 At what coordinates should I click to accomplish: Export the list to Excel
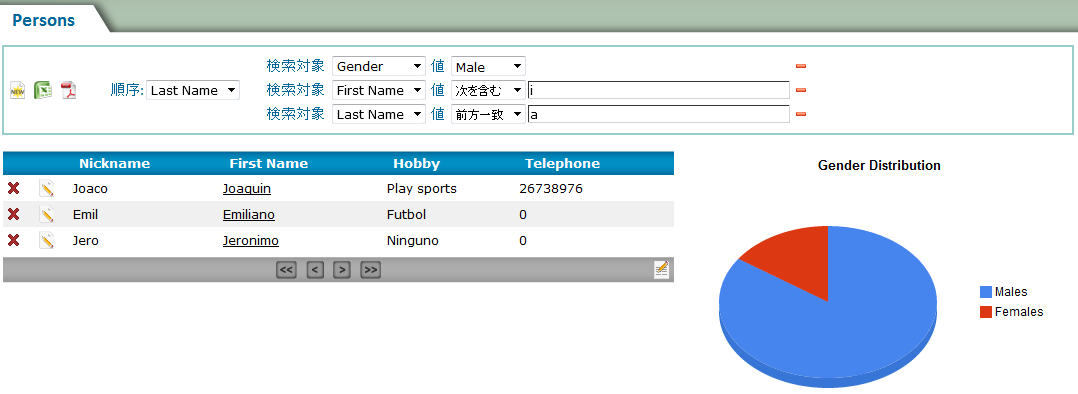pyautogui.click(x=43, y=90)
